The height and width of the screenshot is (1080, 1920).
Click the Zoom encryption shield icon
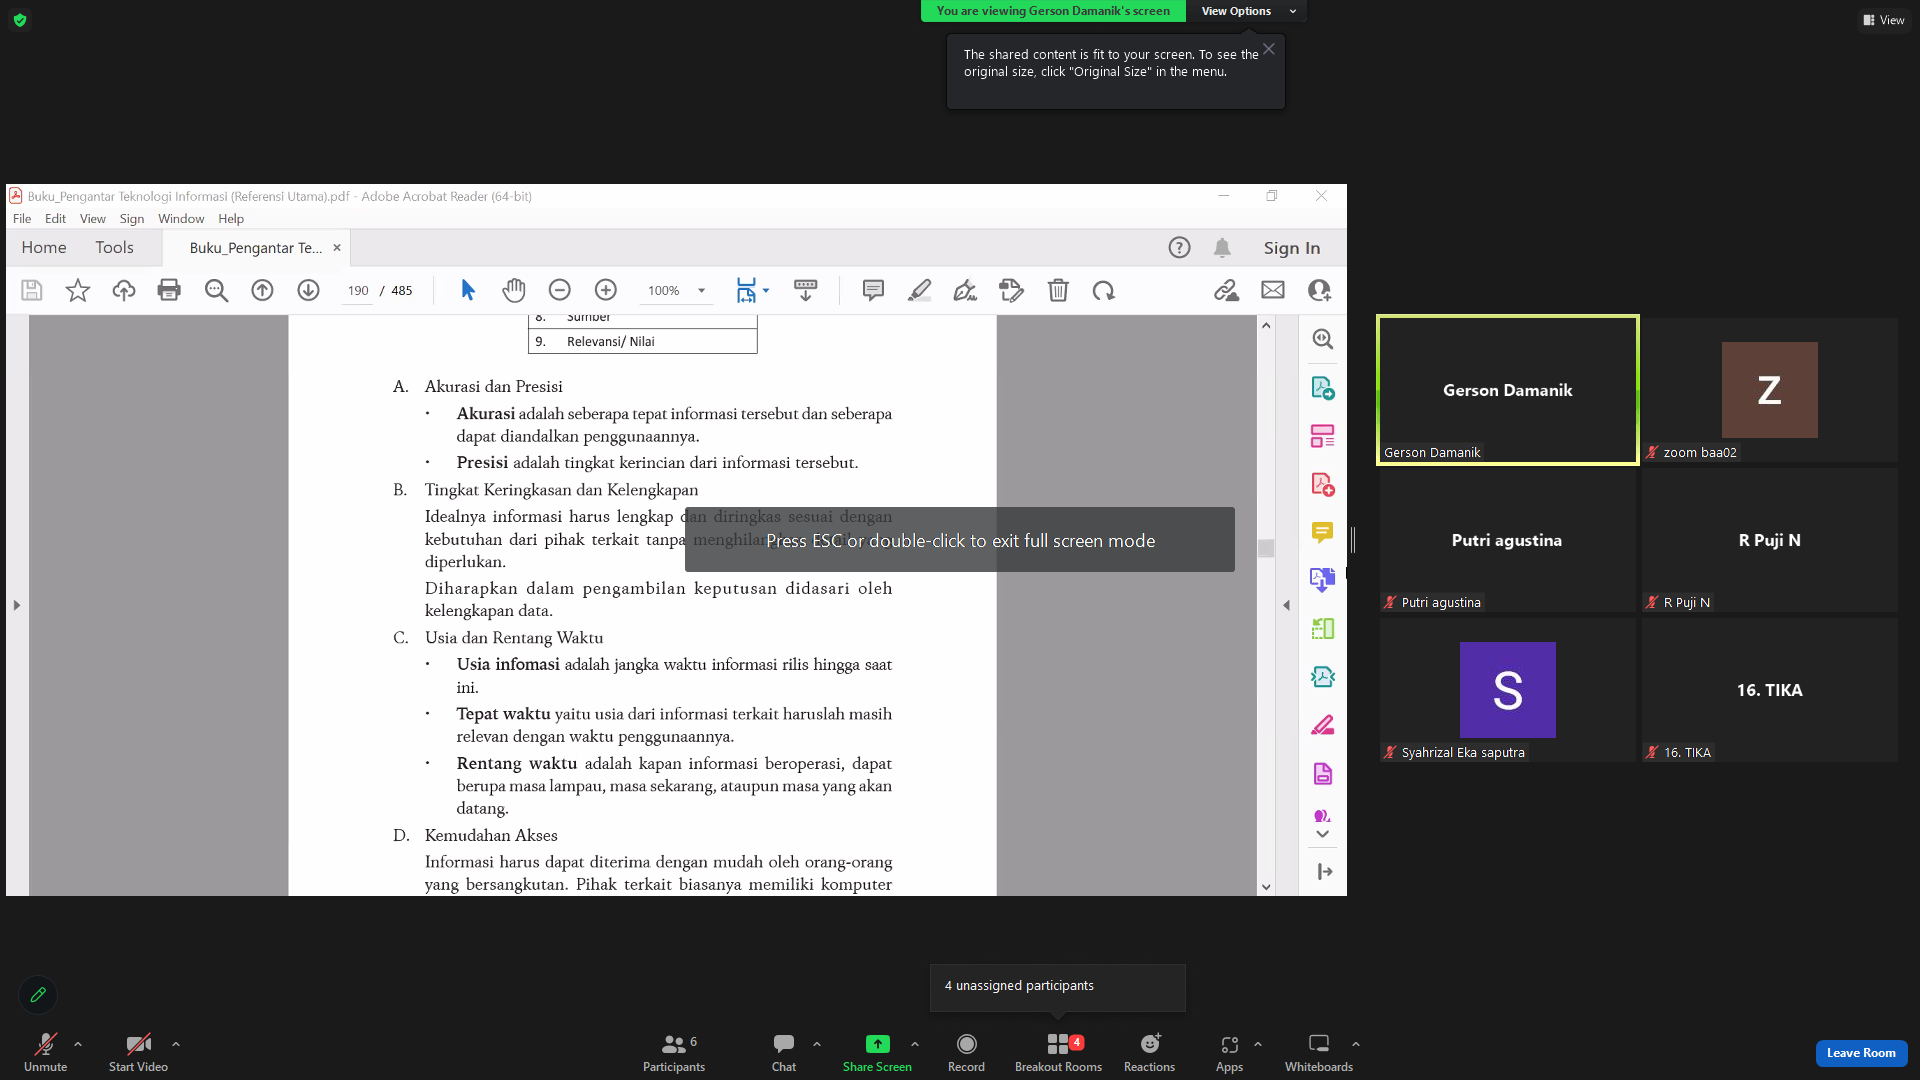point(20,20)
